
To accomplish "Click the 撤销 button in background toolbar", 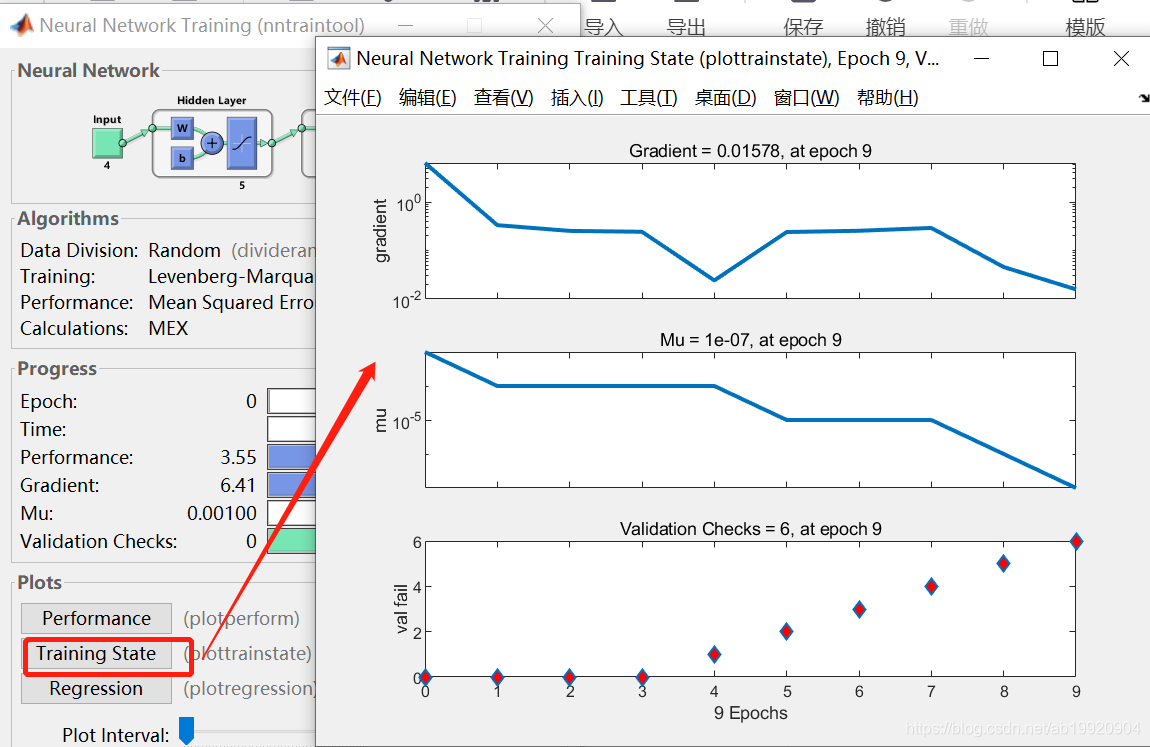I will point(885,26).
